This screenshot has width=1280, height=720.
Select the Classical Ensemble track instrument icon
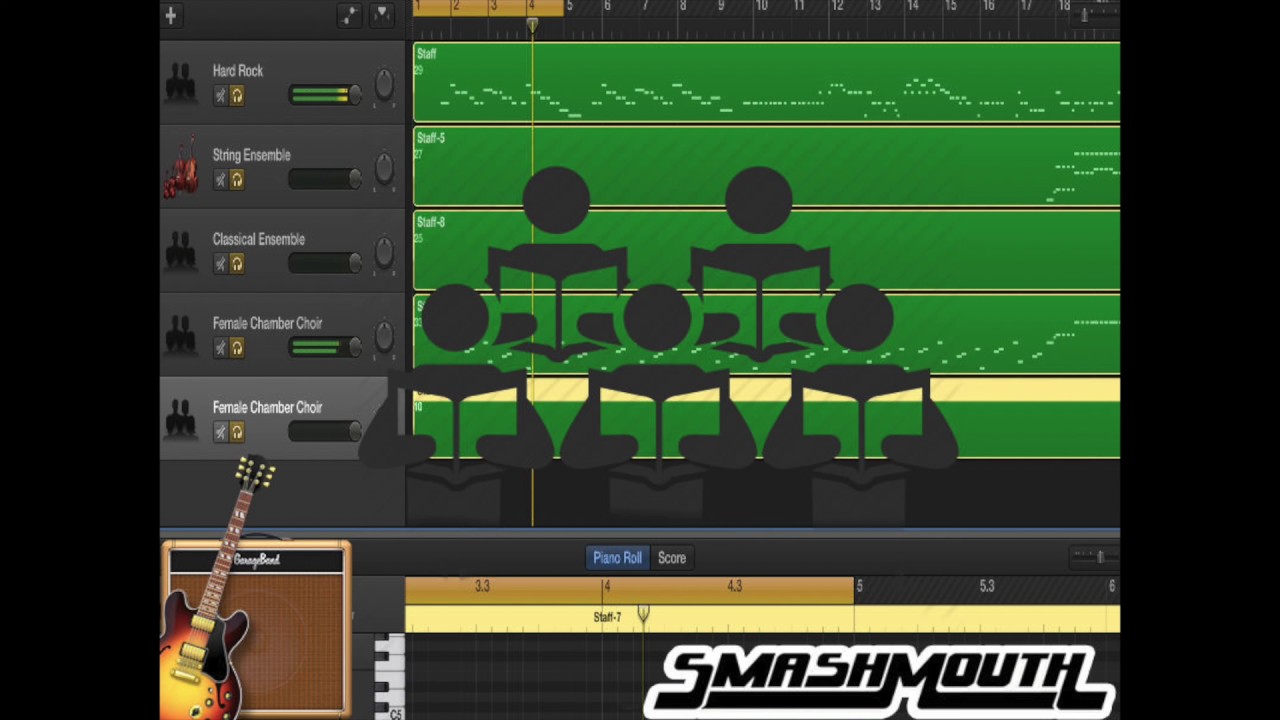click(x=181, y=251)
